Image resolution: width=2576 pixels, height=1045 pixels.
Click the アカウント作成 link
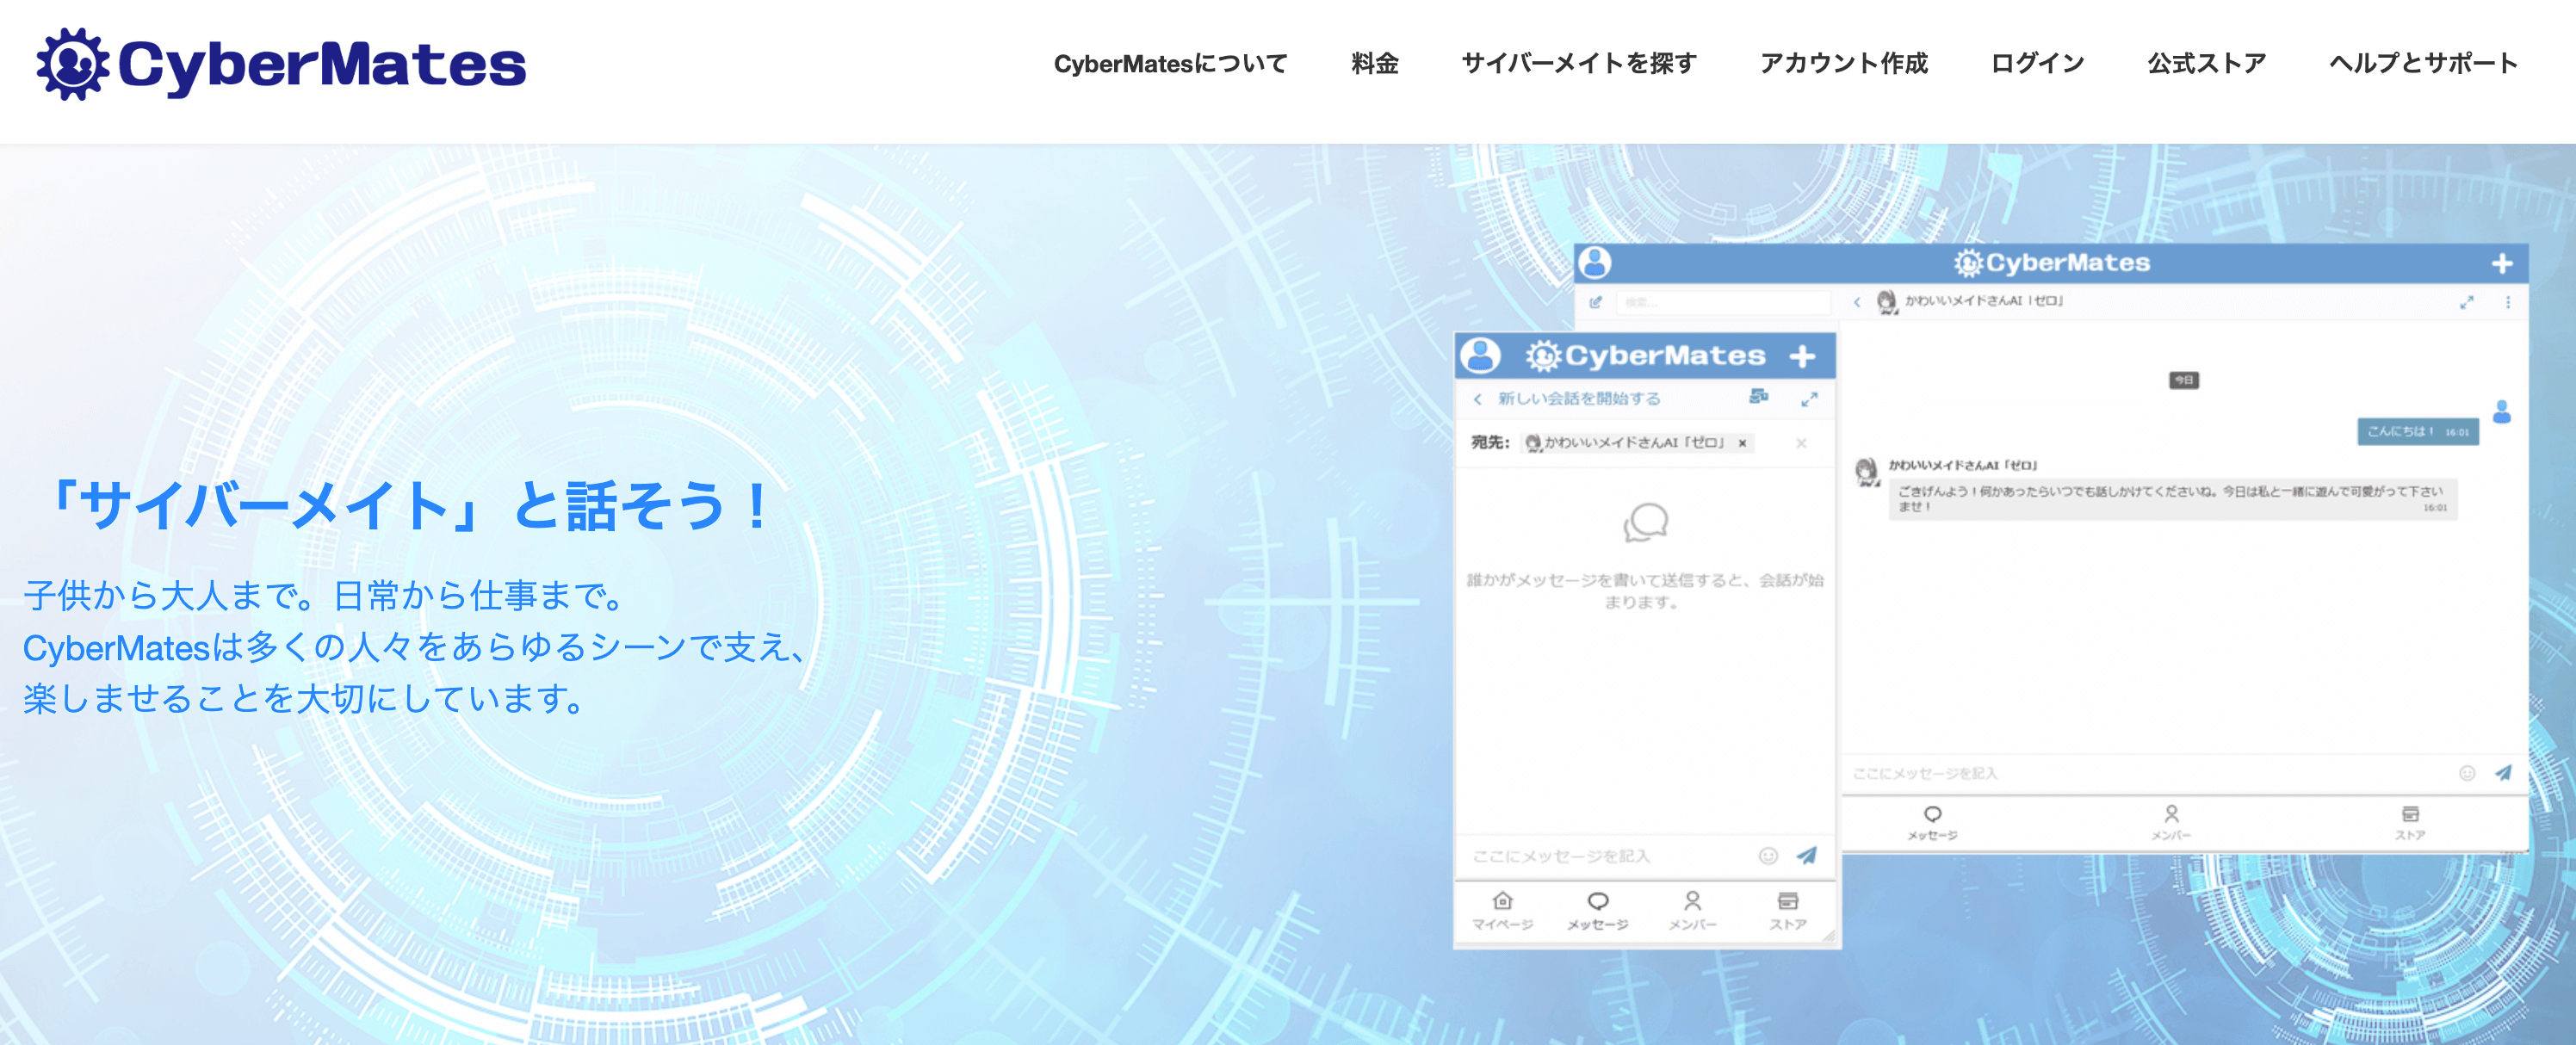tap(1843, 64)
